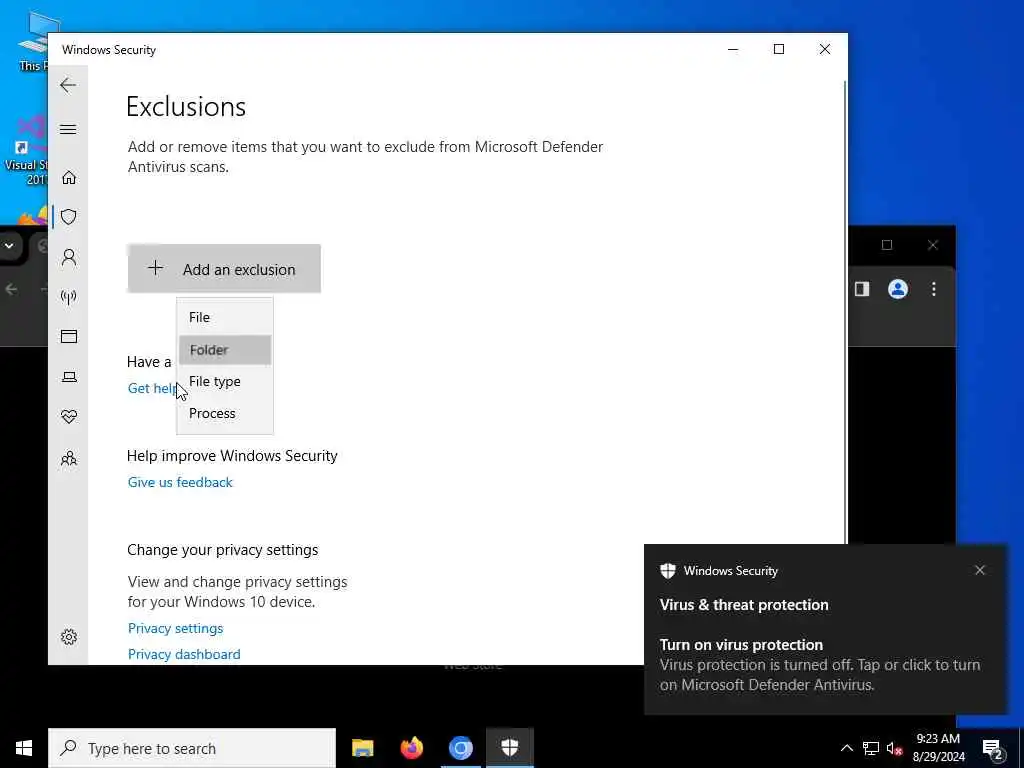Open Virus & threat protection shield icon
The image size is (1024, 768).
[x=69, y=217]
